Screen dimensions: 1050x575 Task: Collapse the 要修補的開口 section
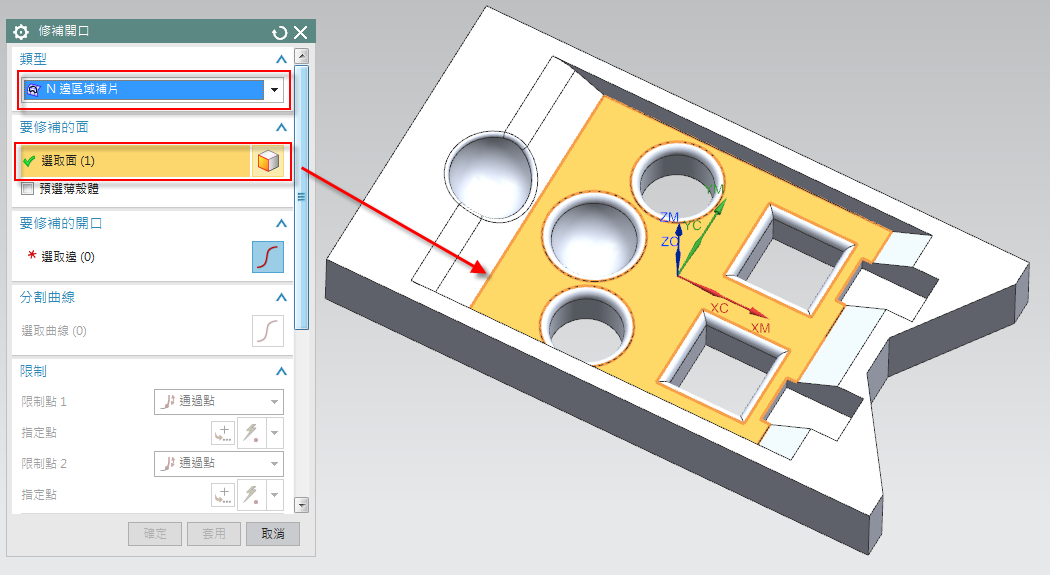click(281, 224)
